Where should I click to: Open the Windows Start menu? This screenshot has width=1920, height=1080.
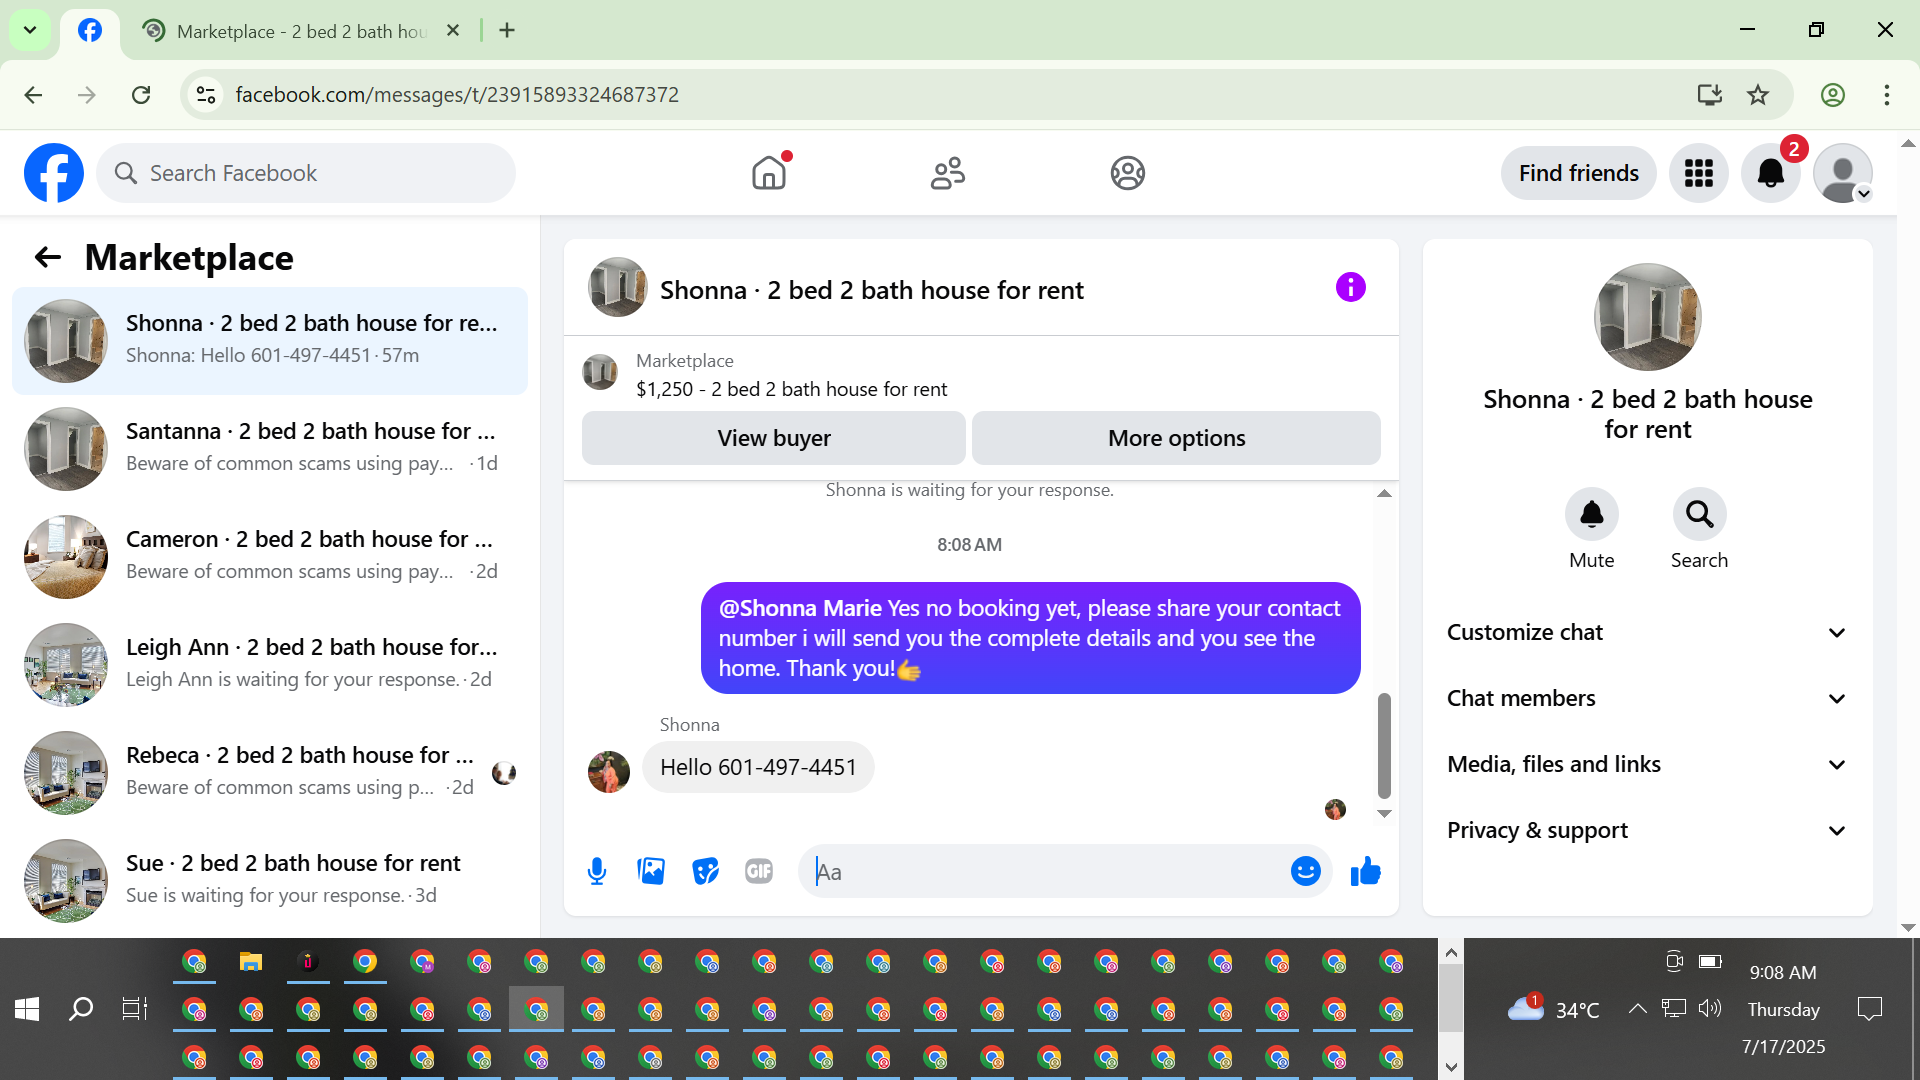27,1009
